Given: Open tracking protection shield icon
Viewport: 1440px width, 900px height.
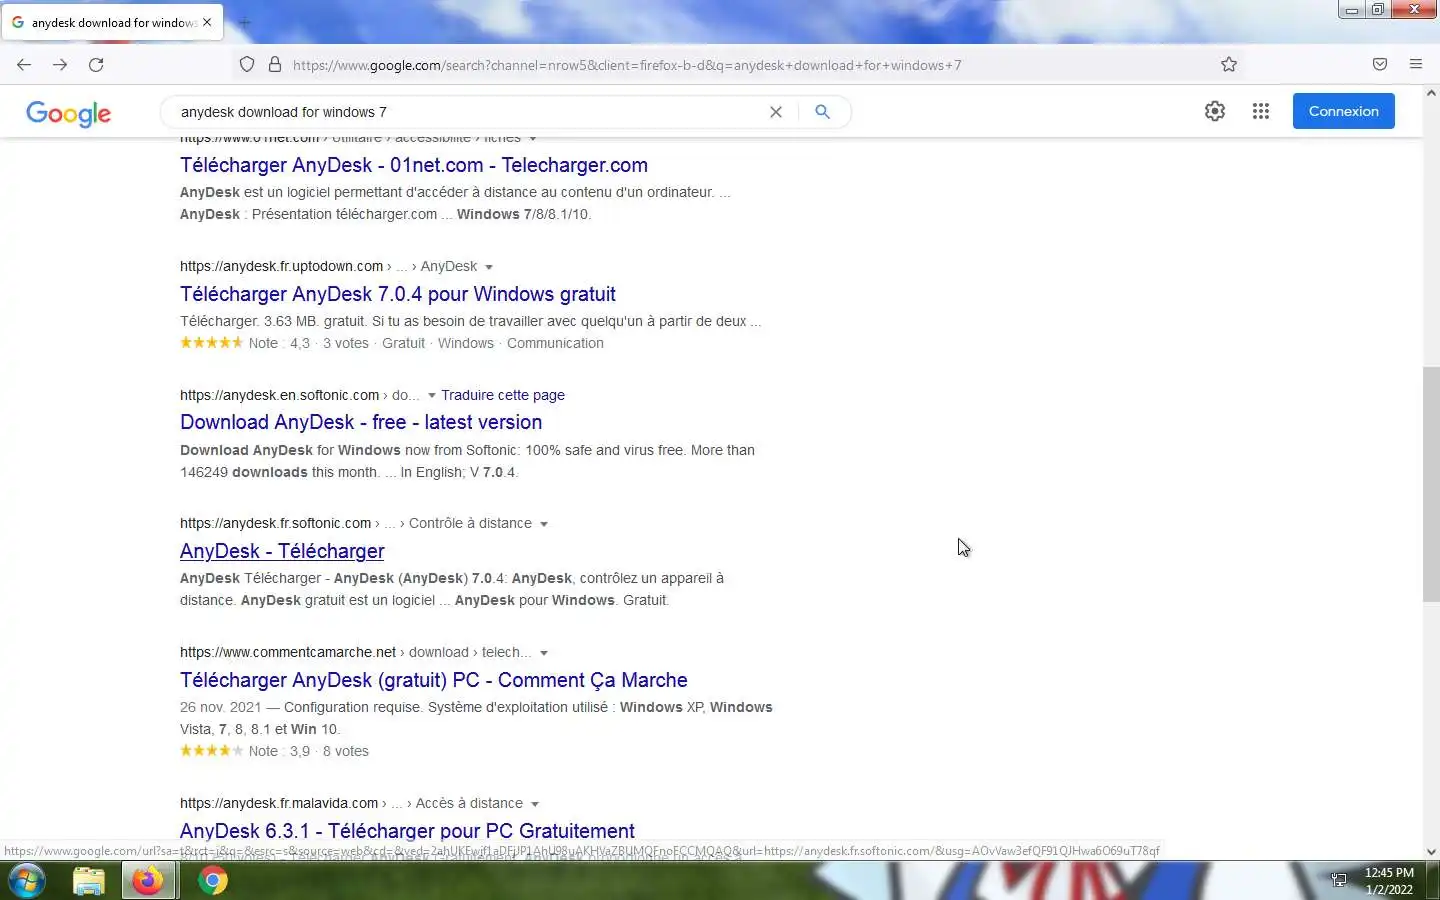Looking at the screenshot, I should [247, 65].
